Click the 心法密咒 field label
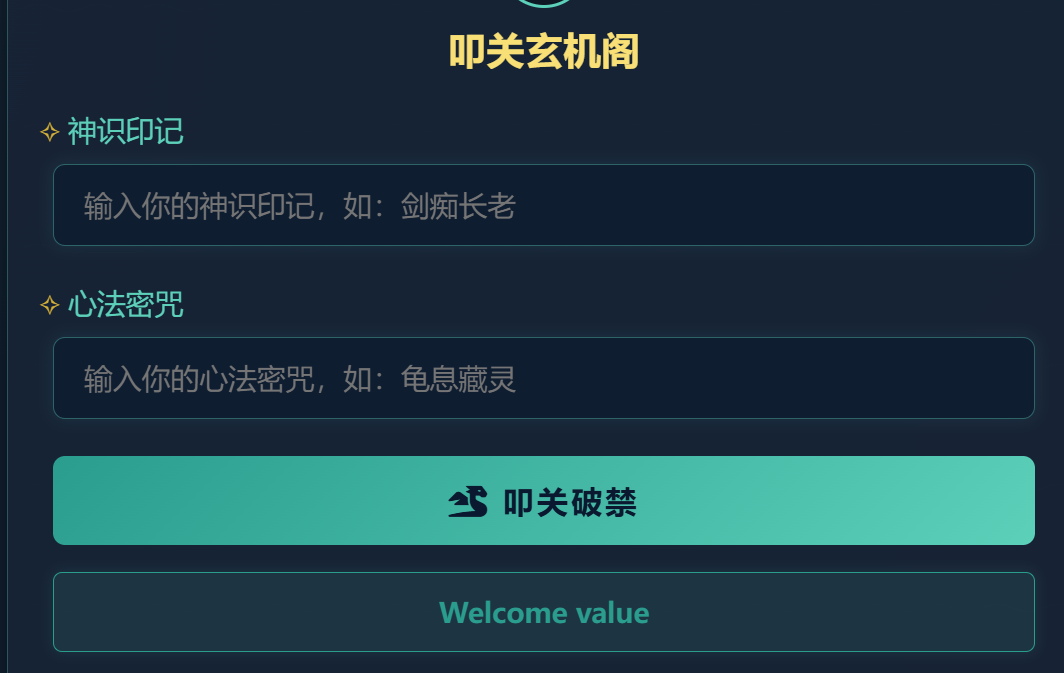The width and height of the screenshot is (1064, 673). [125, 305]
